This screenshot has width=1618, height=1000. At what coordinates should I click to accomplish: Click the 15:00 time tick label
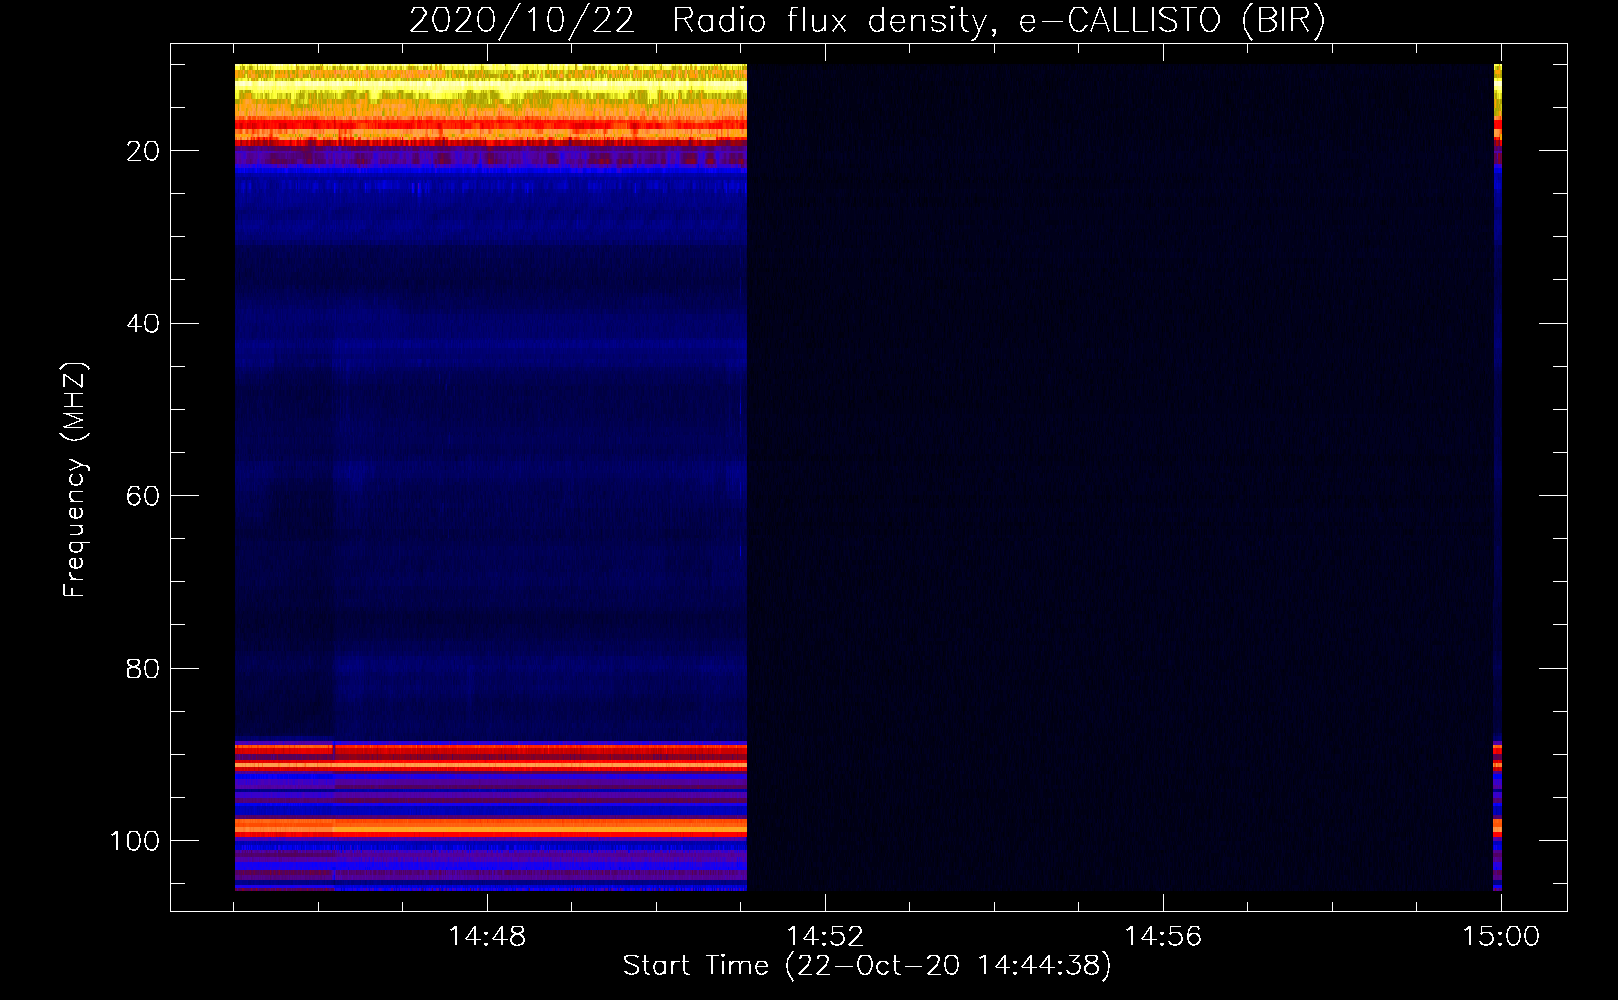(1500, 937)
